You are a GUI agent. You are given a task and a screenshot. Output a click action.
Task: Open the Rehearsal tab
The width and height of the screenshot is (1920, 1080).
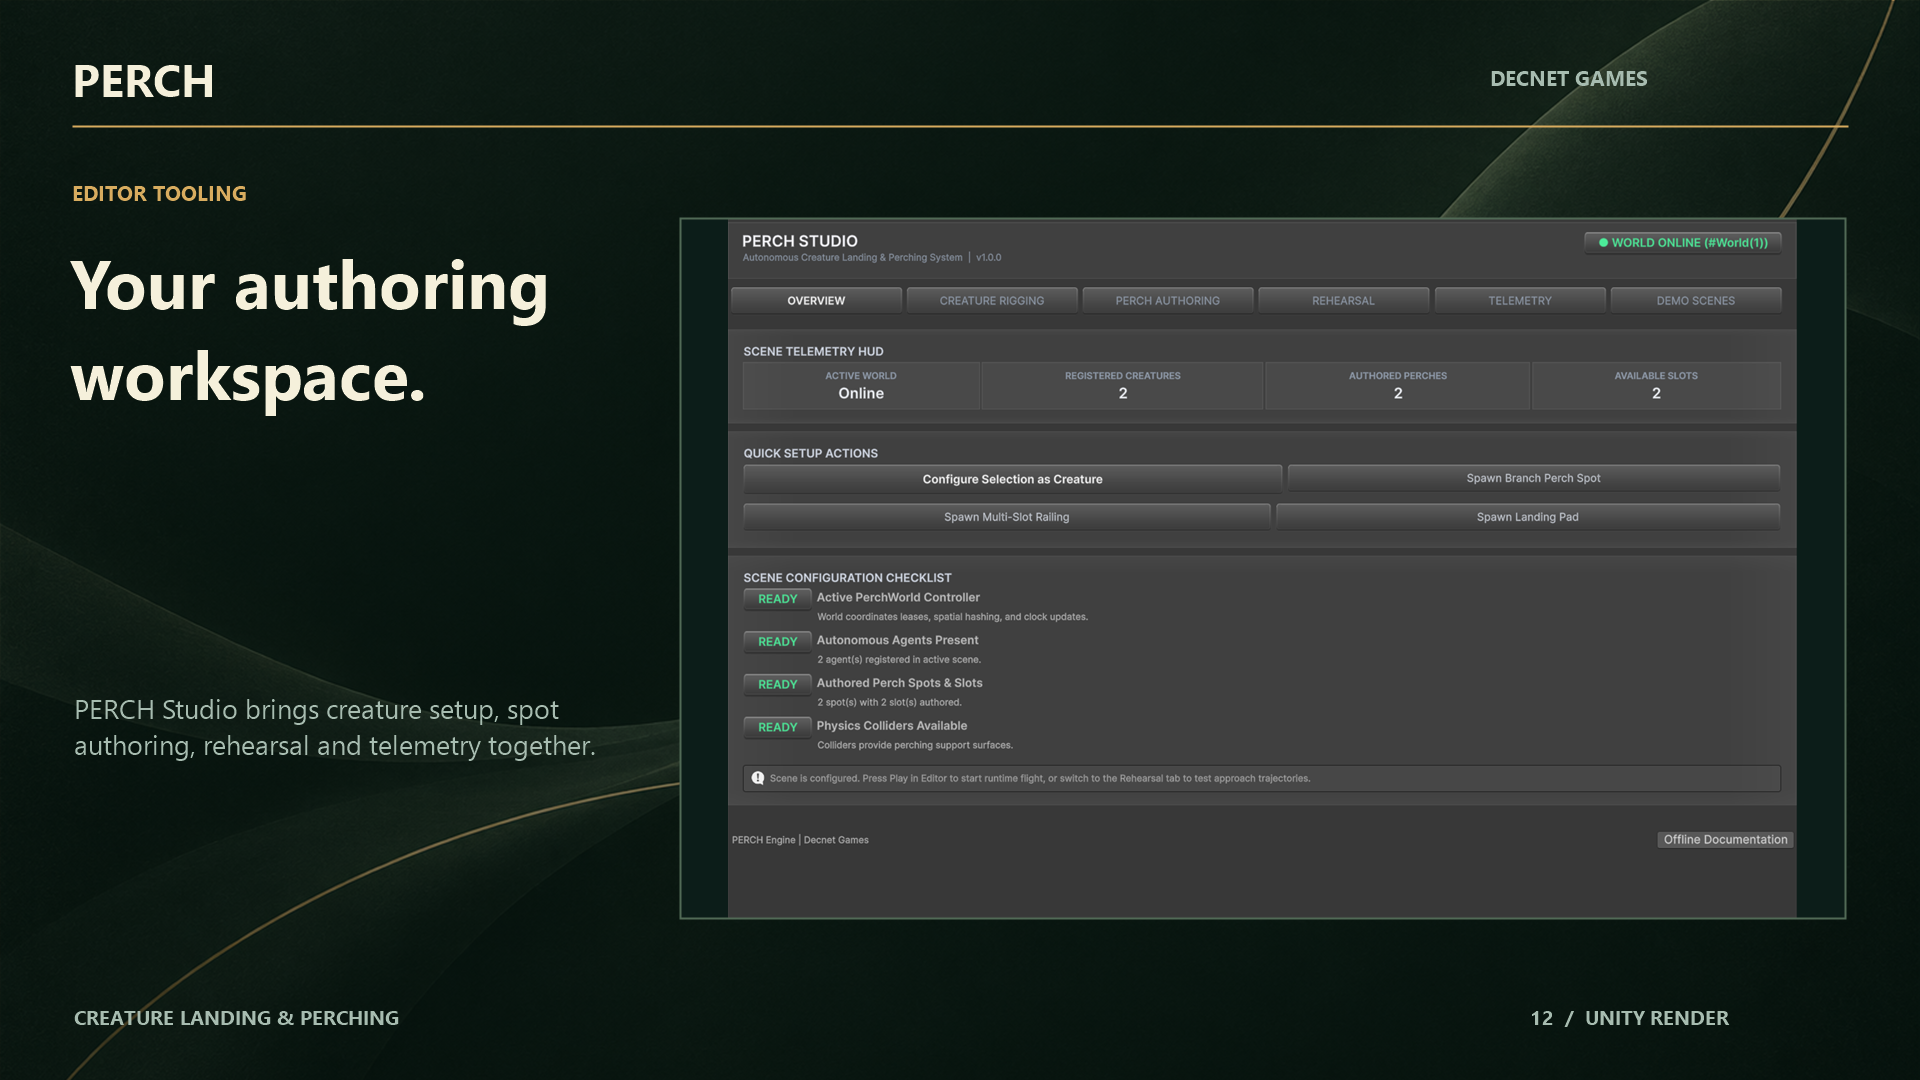(x=1343, y=301)
